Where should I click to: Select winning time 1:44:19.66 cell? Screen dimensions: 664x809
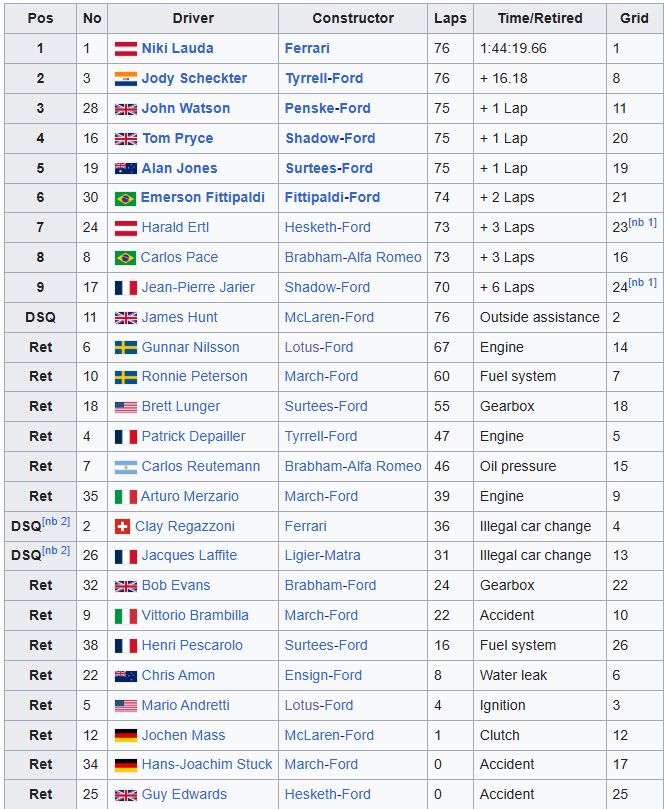[x=540, y=48]
